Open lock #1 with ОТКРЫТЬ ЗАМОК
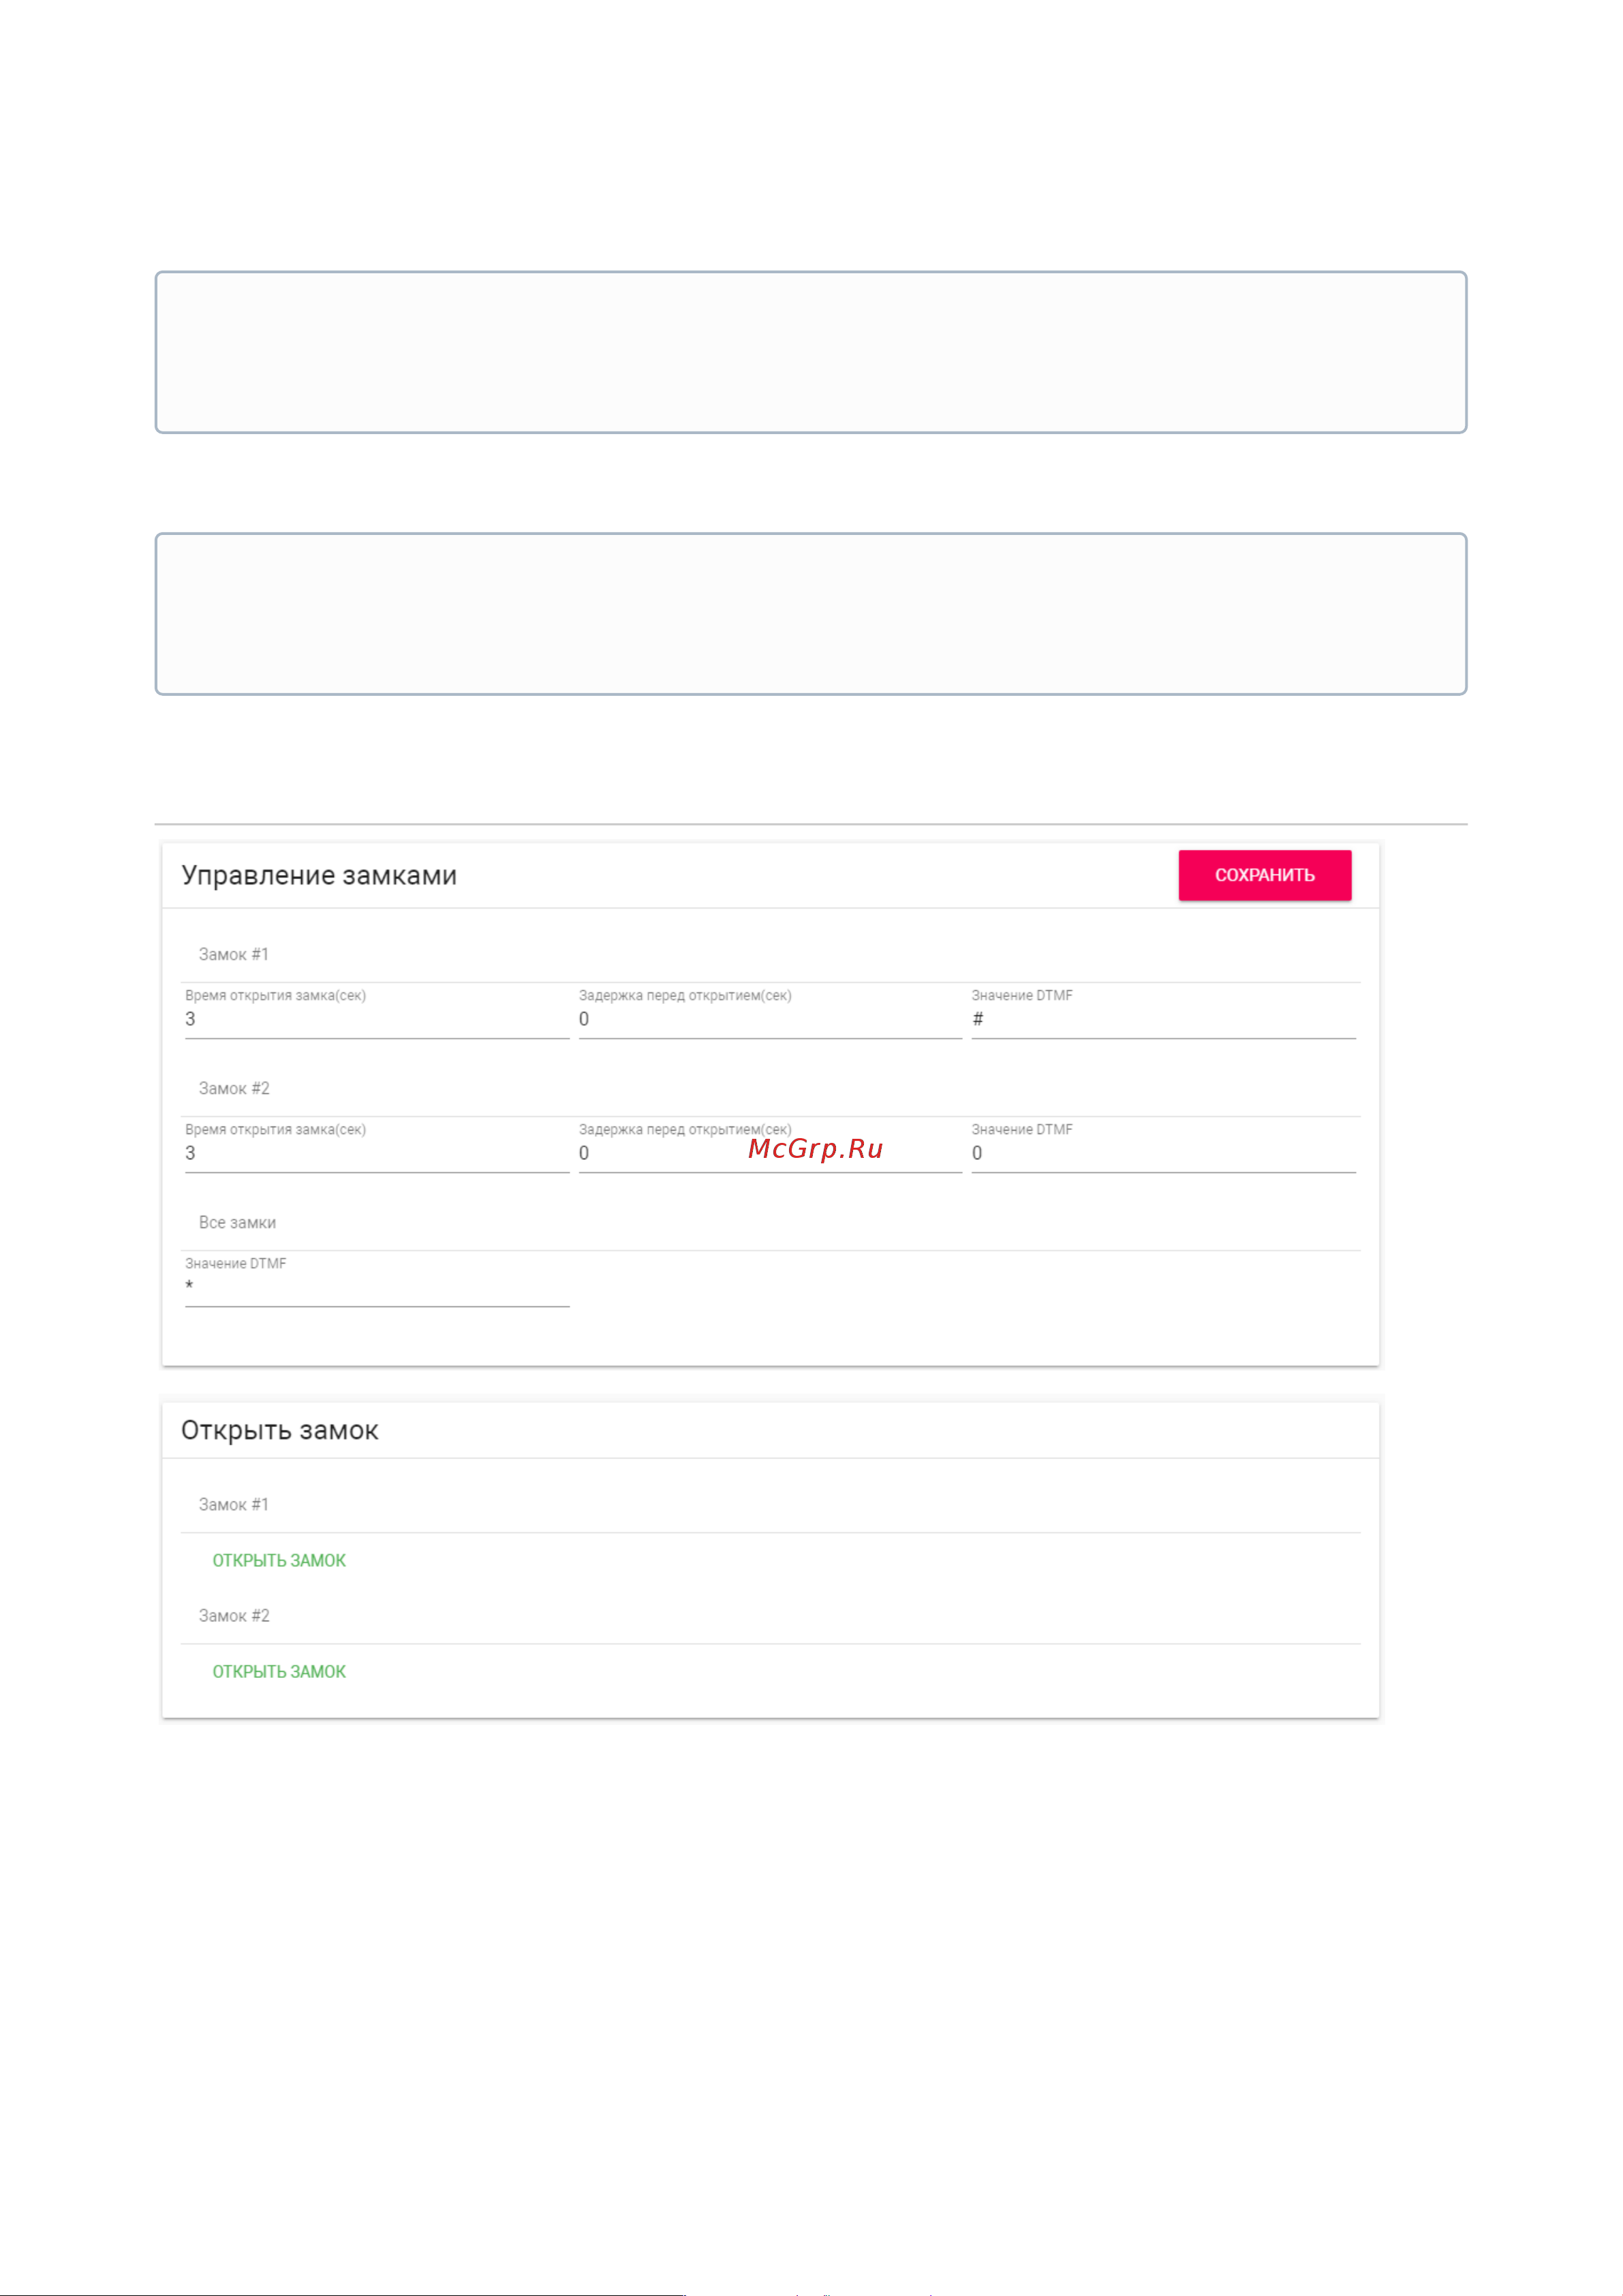Viewport: 1623px width, 2296px height. click(279, 1560)
